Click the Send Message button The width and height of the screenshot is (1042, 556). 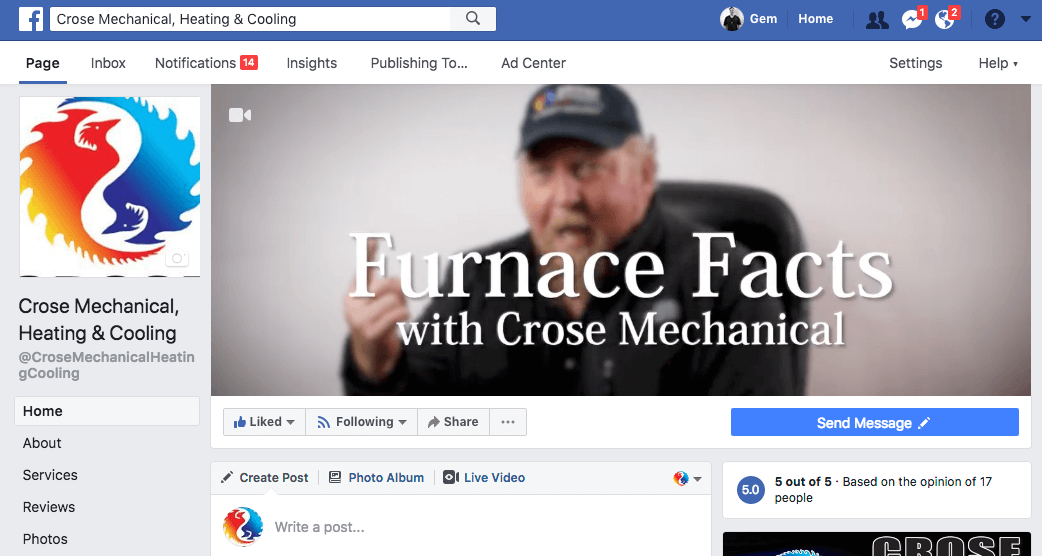click(x=875, y=422)
